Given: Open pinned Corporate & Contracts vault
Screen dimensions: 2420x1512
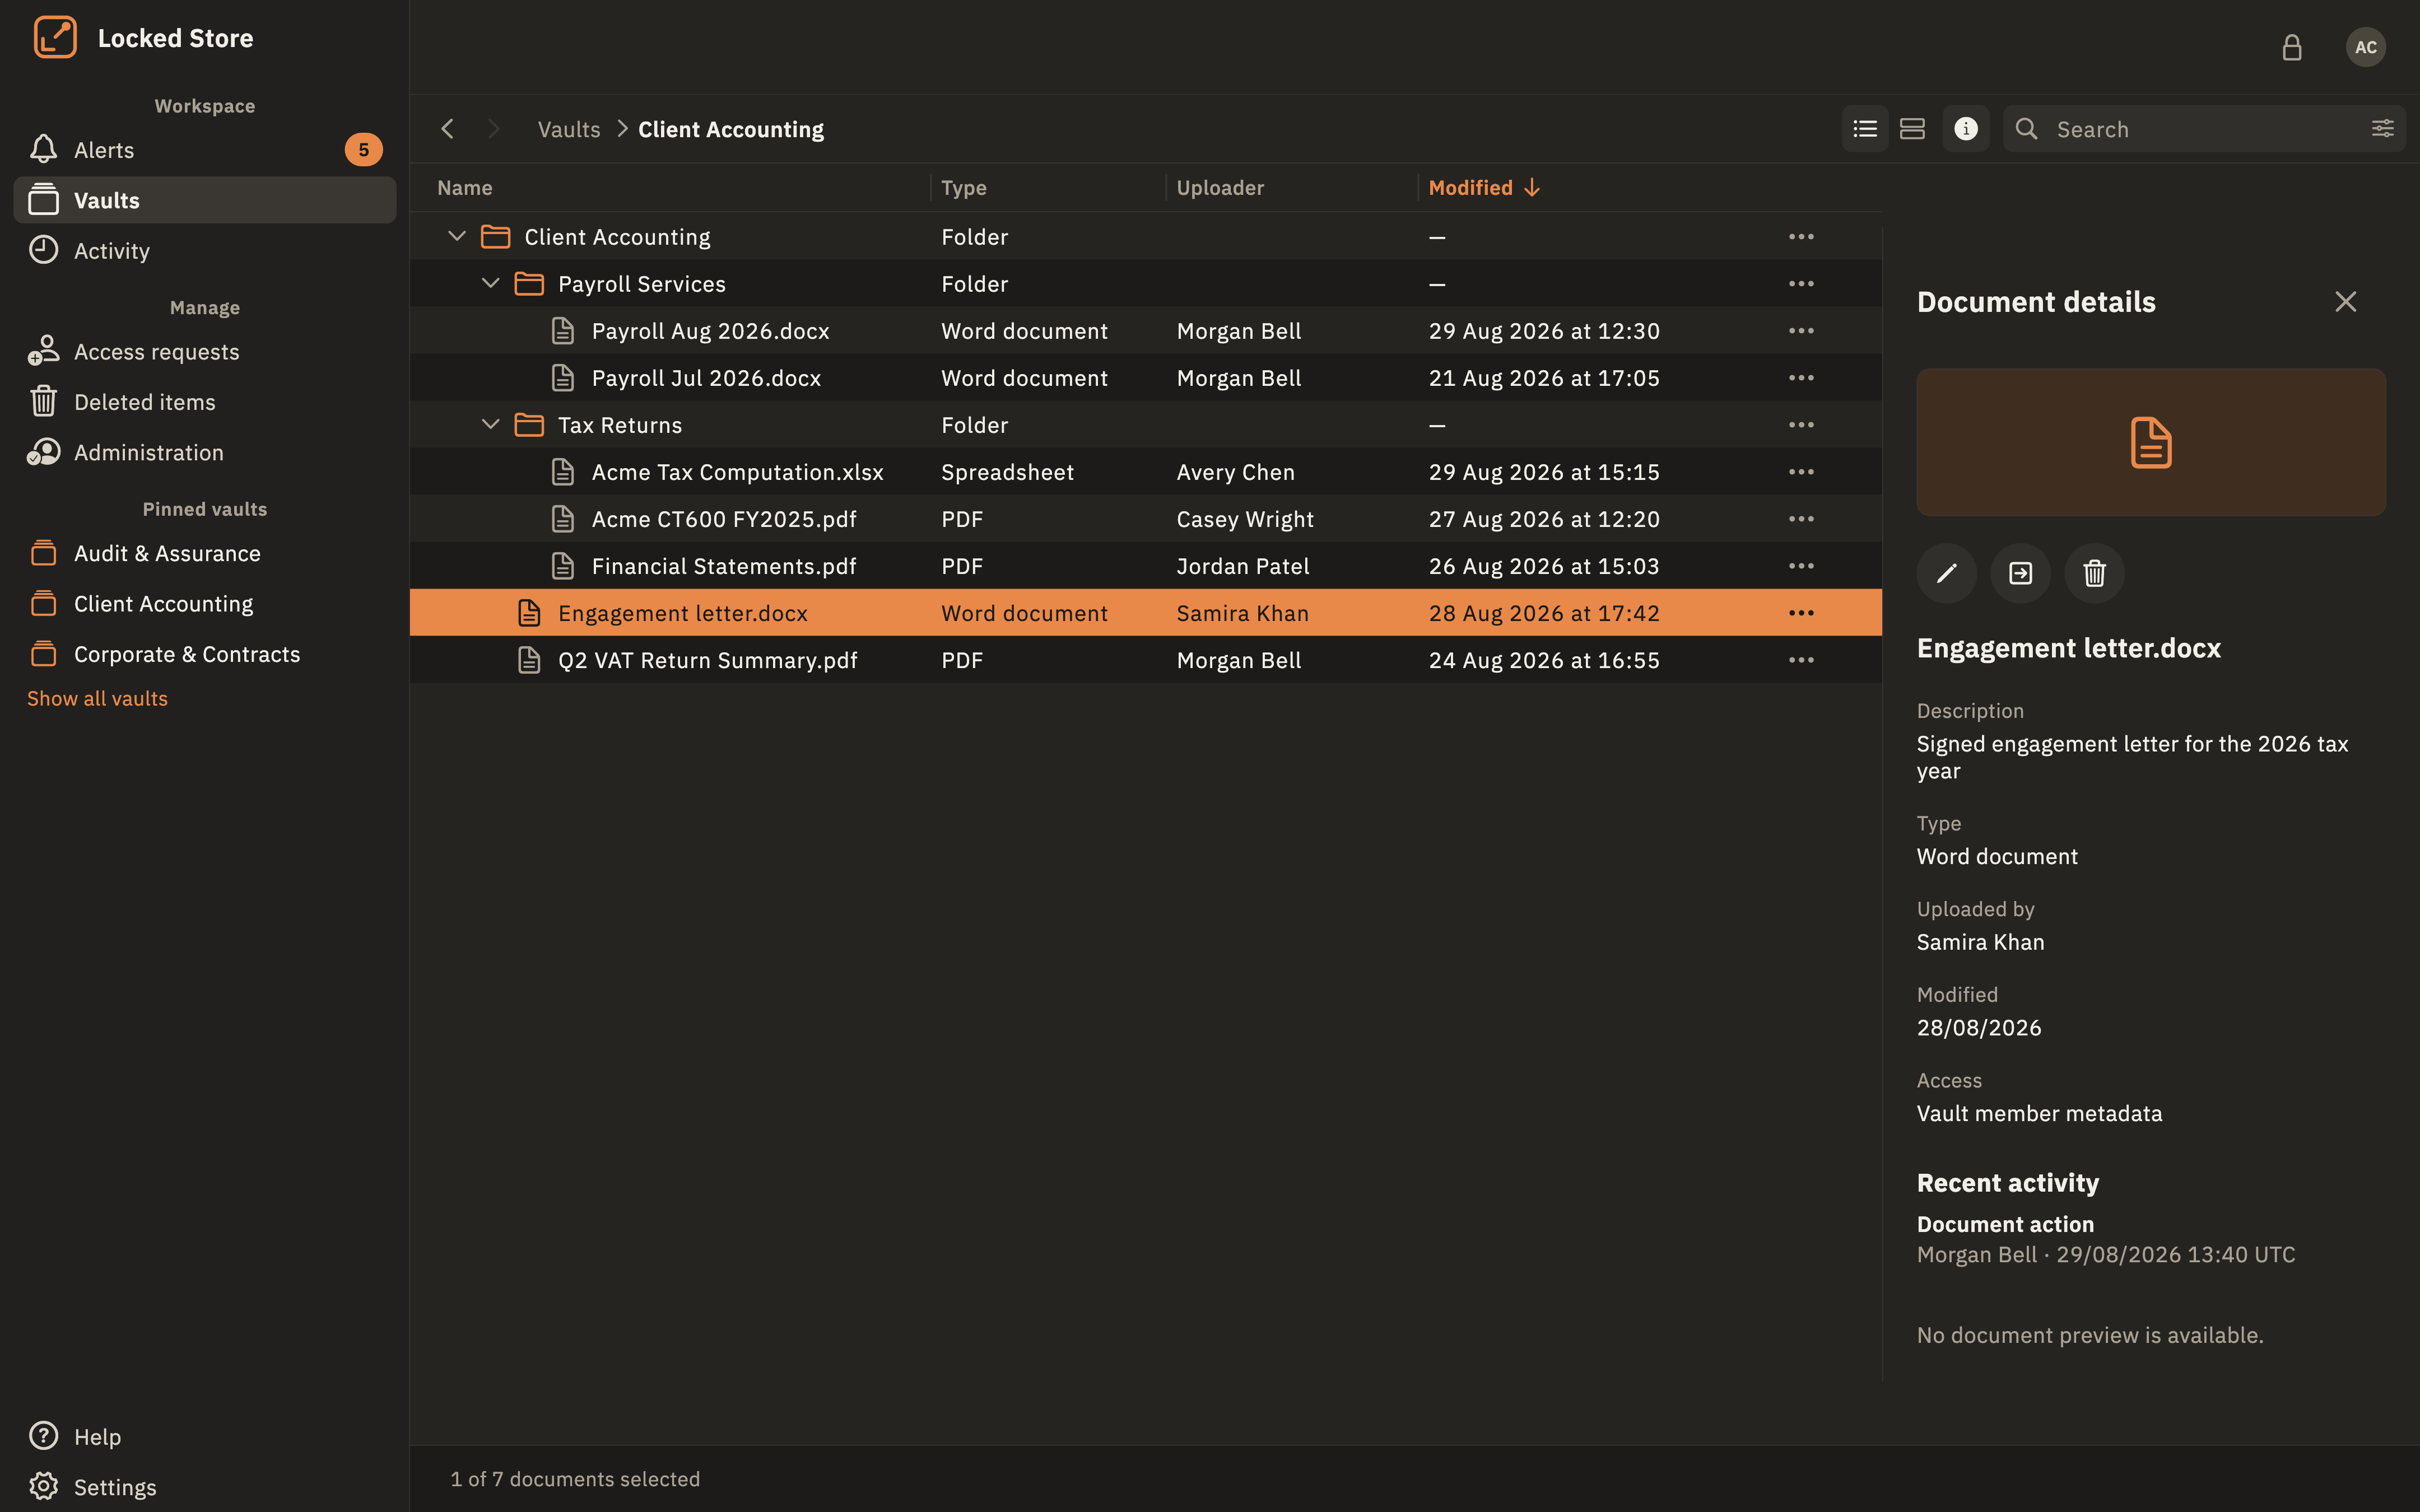Looking at the screenshot, I should coord(205,654).
